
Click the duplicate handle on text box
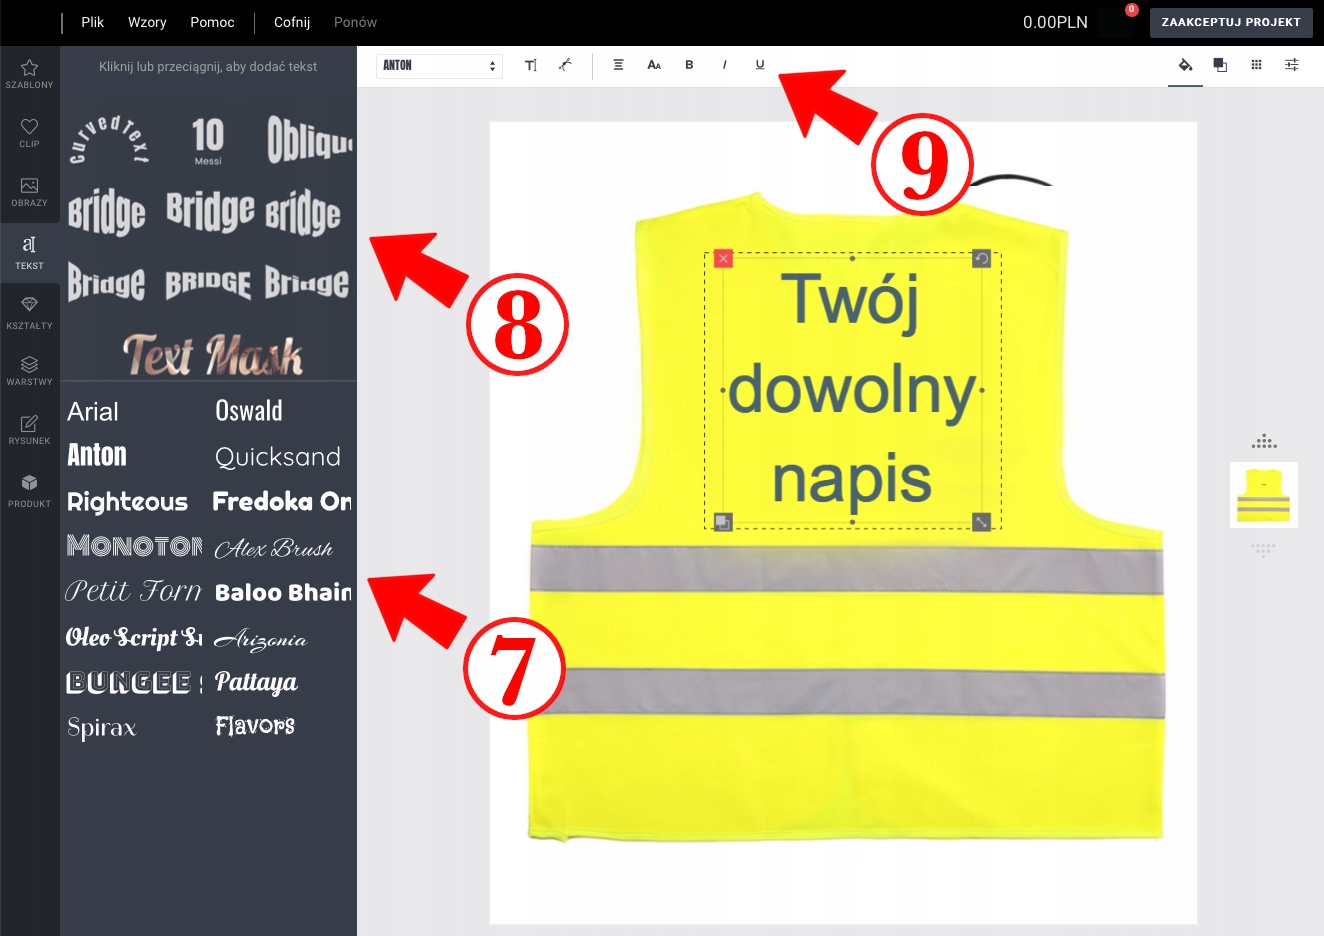click(723, 522)
